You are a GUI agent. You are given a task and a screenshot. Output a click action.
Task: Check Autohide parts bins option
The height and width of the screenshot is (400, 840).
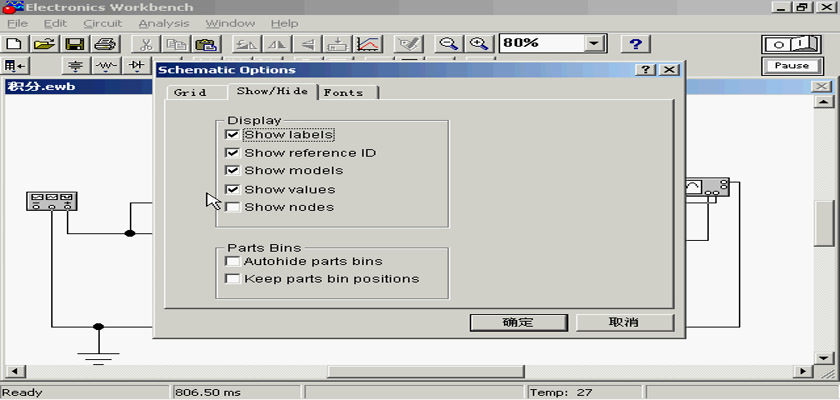click(x=233, y=261)
